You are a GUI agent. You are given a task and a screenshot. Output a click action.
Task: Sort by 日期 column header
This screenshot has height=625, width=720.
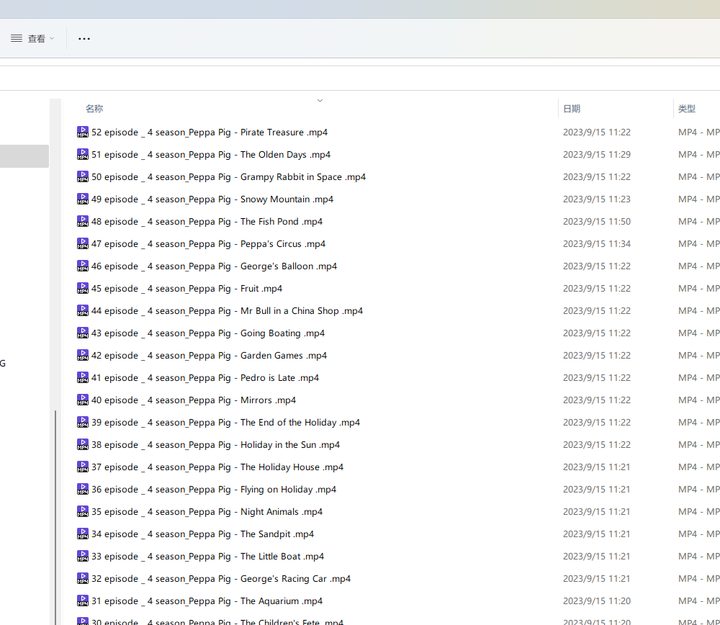point(572,109)
